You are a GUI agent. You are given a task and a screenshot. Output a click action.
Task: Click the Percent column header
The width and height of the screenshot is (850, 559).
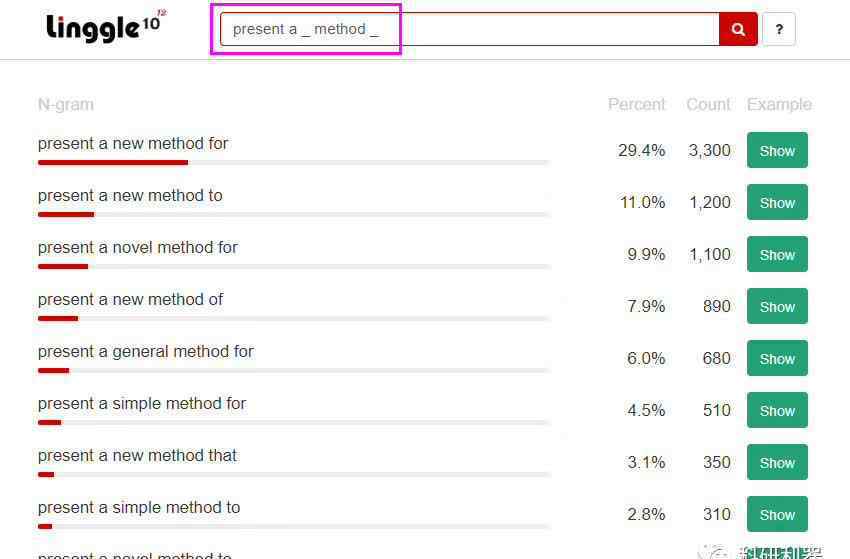tap(636, 104)
